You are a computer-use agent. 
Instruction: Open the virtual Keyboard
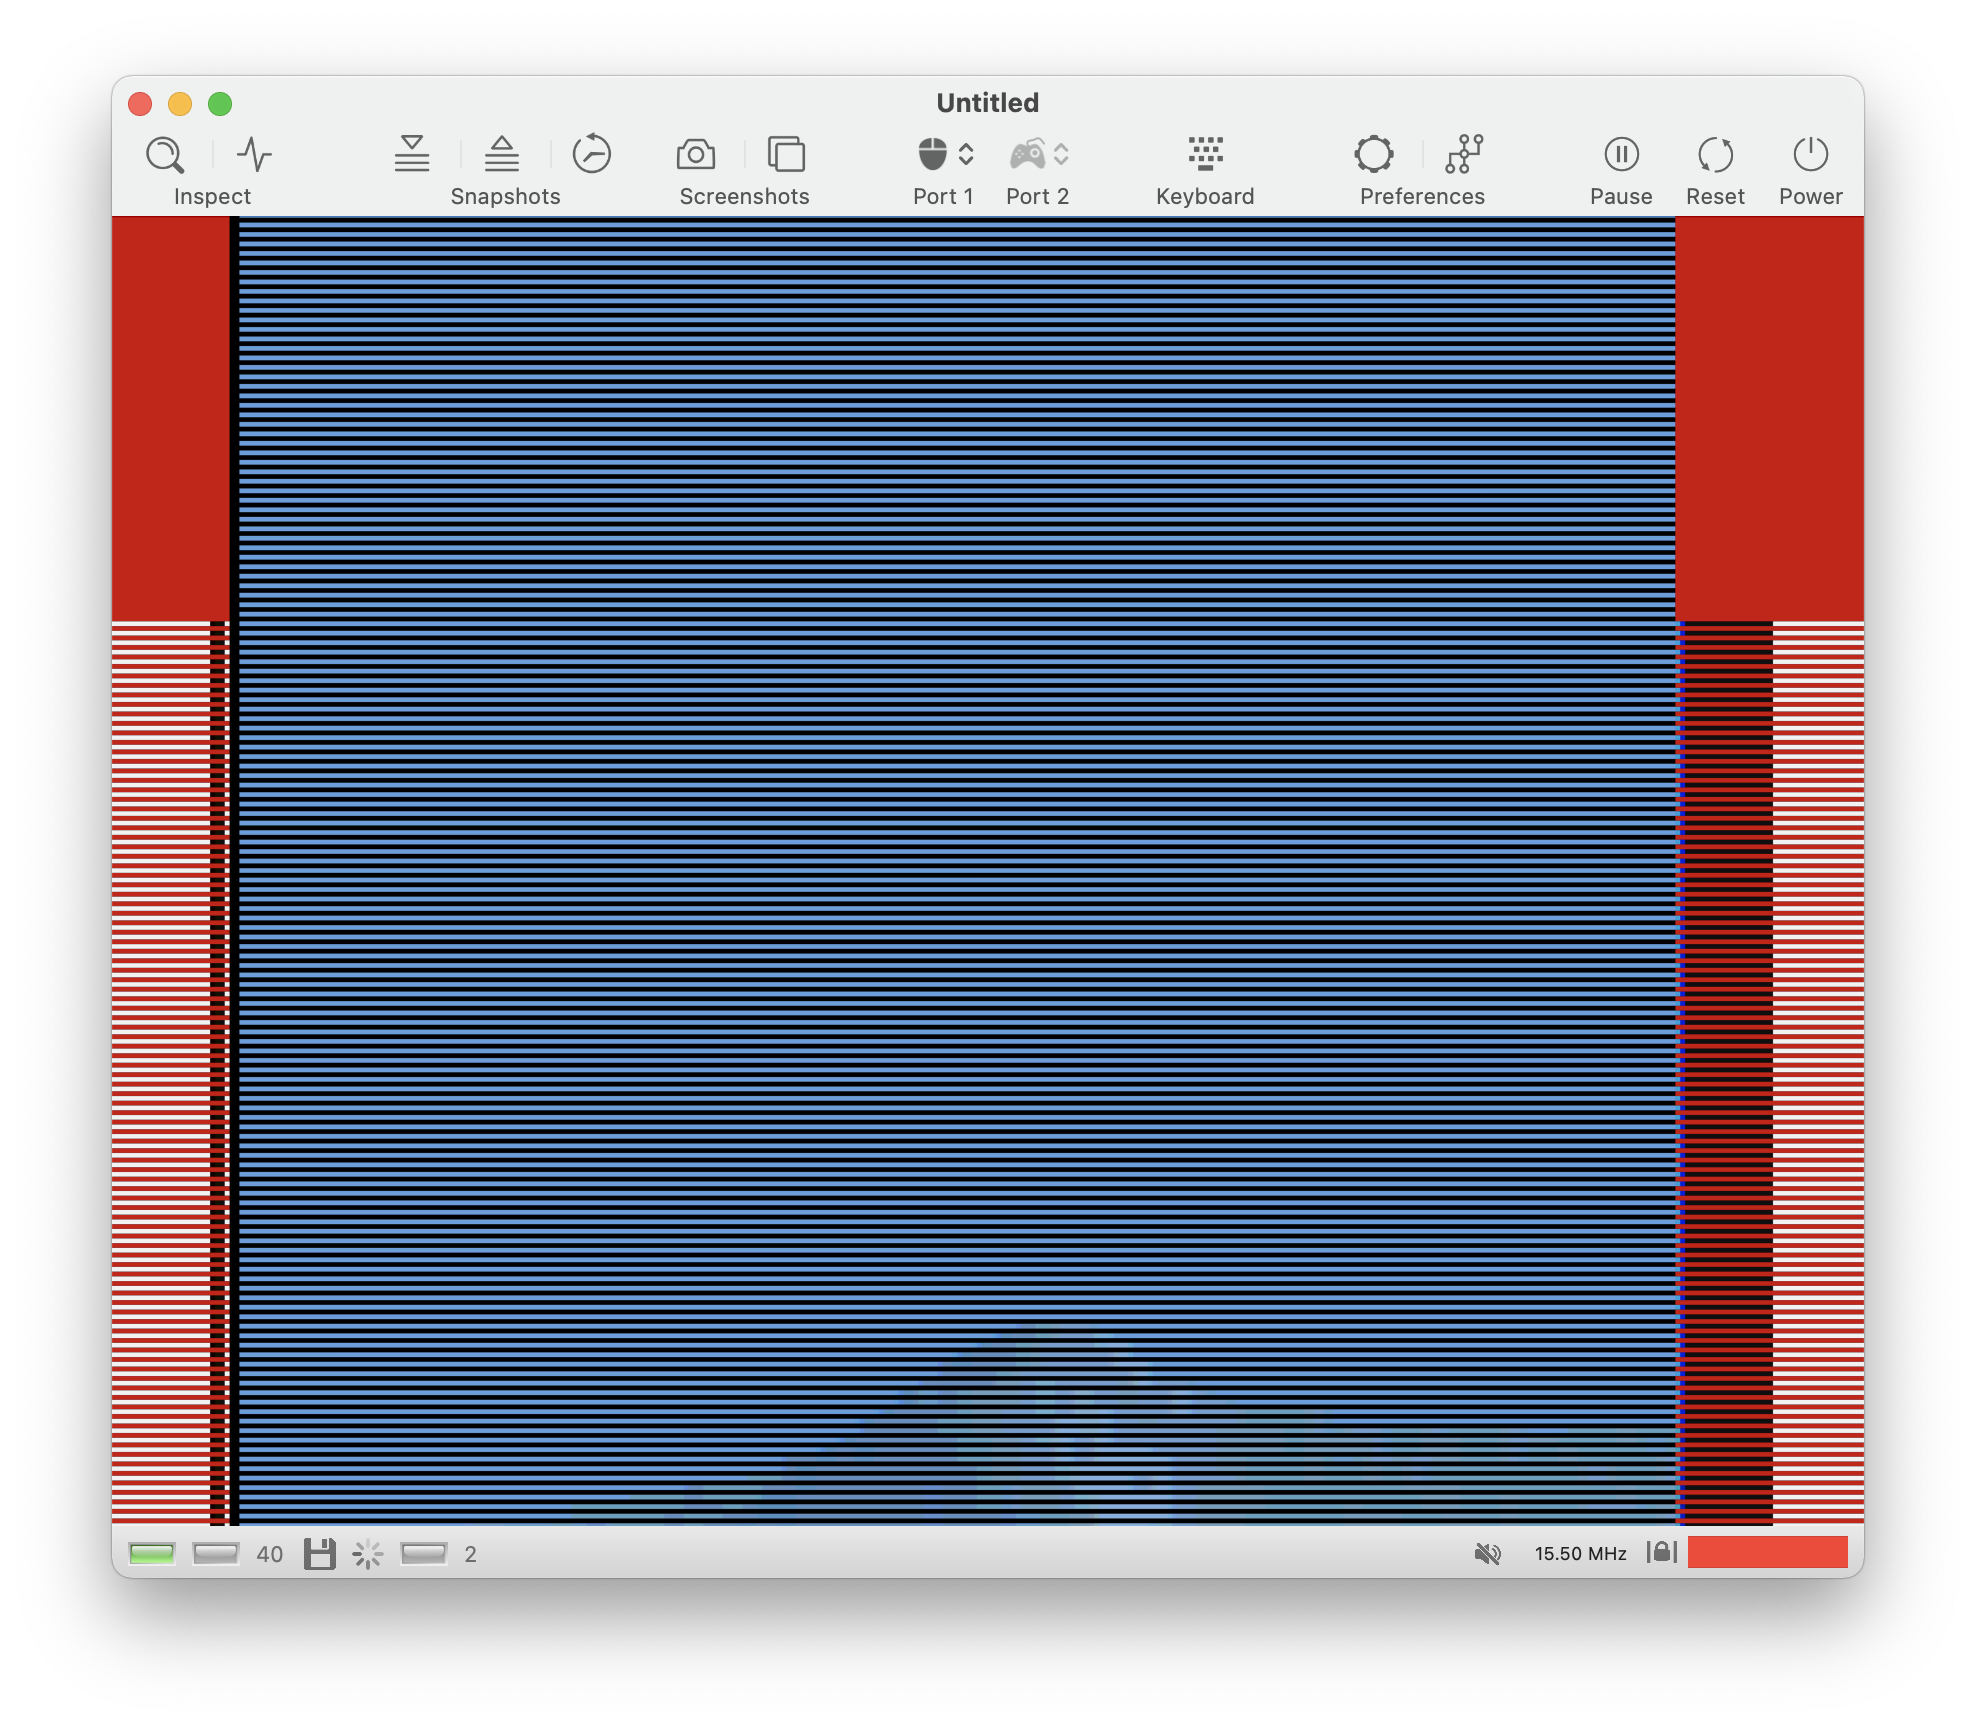[x=1206, y=154]
